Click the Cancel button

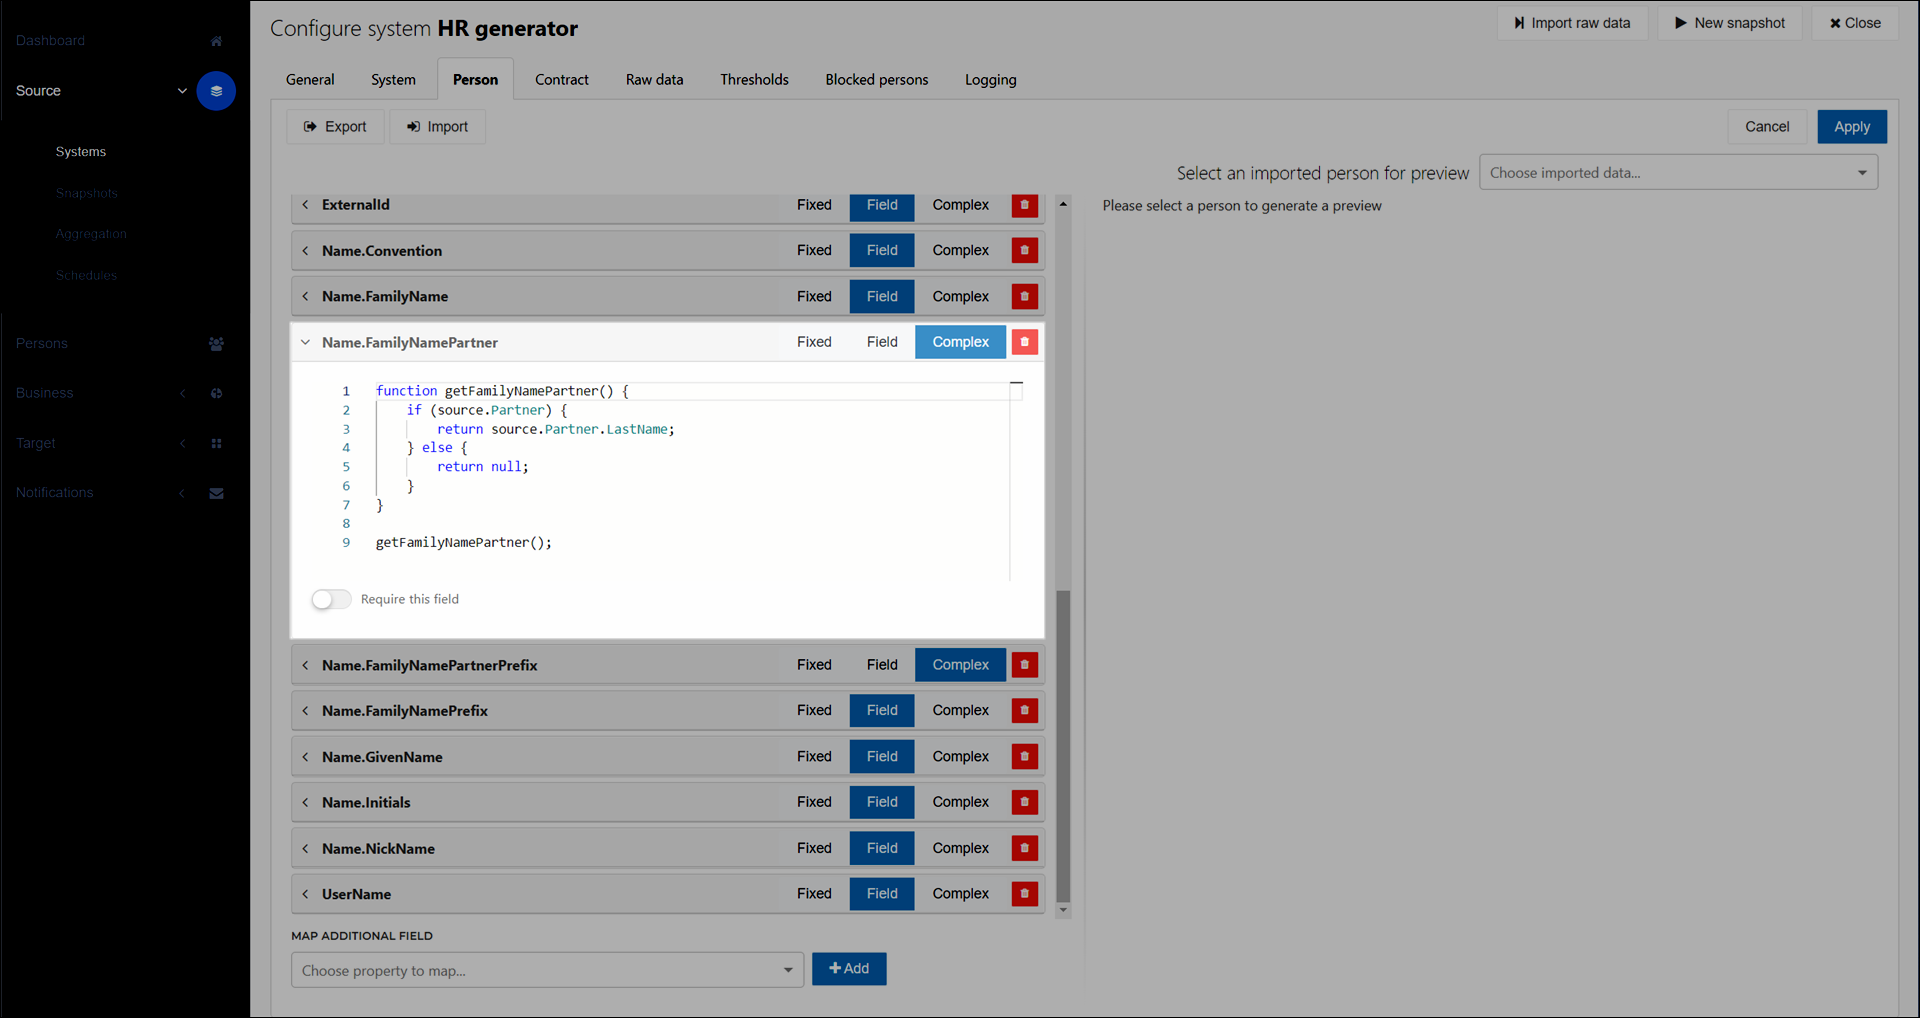coord(1767,127)
